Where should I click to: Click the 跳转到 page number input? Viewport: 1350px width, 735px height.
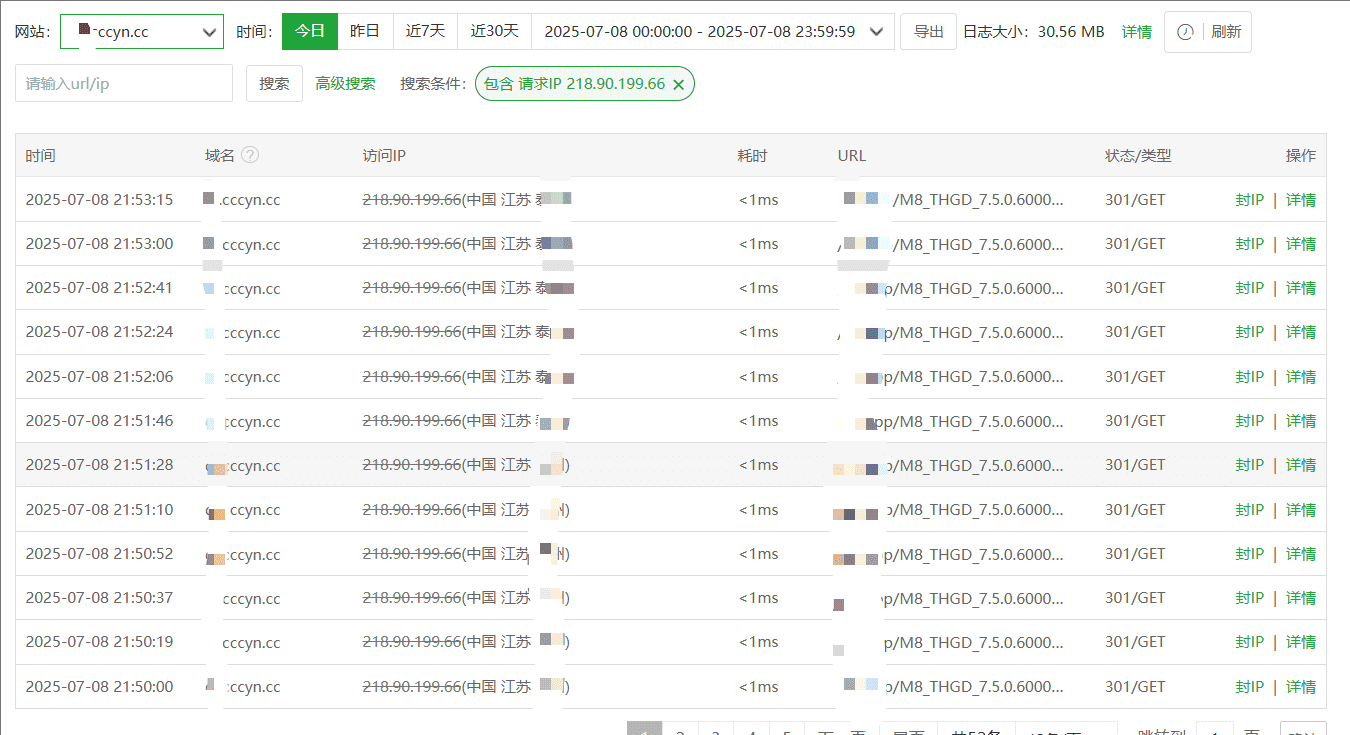[x=1215, y=729]
